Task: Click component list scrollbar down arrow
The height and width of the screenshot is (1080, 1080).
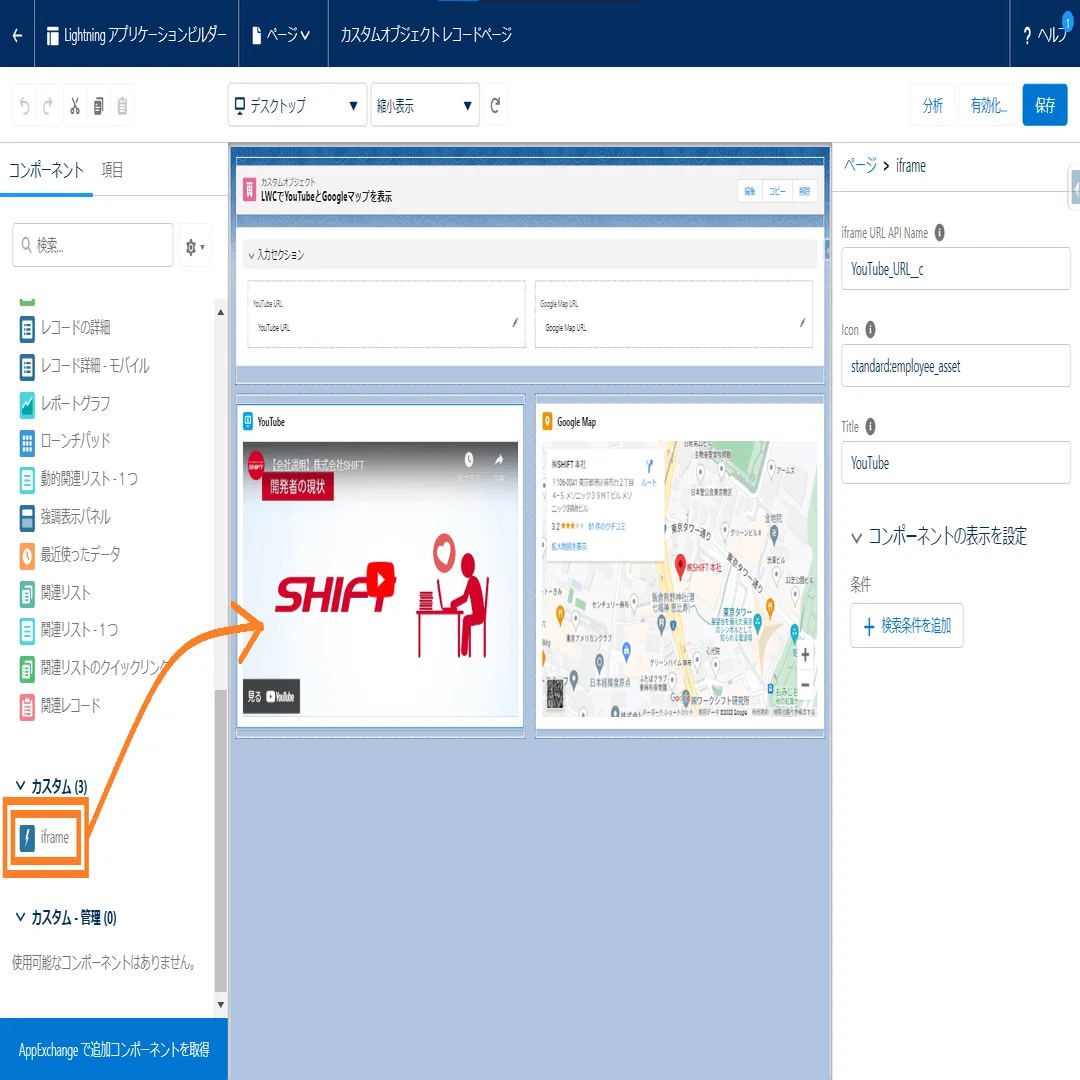Action: [x=220, y=1004]
